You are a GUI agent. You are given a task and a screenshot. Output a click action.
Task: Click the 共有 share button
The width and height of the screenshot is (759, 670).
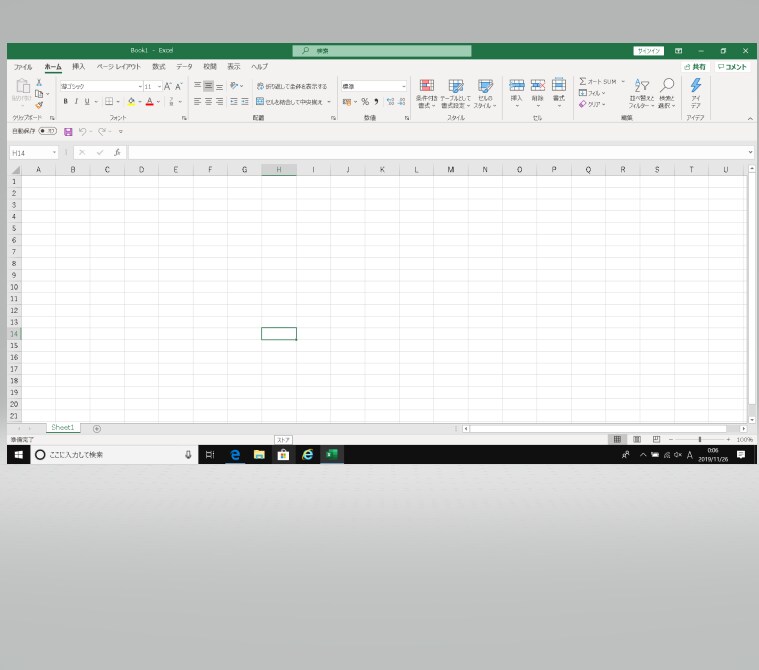[695, 67]
